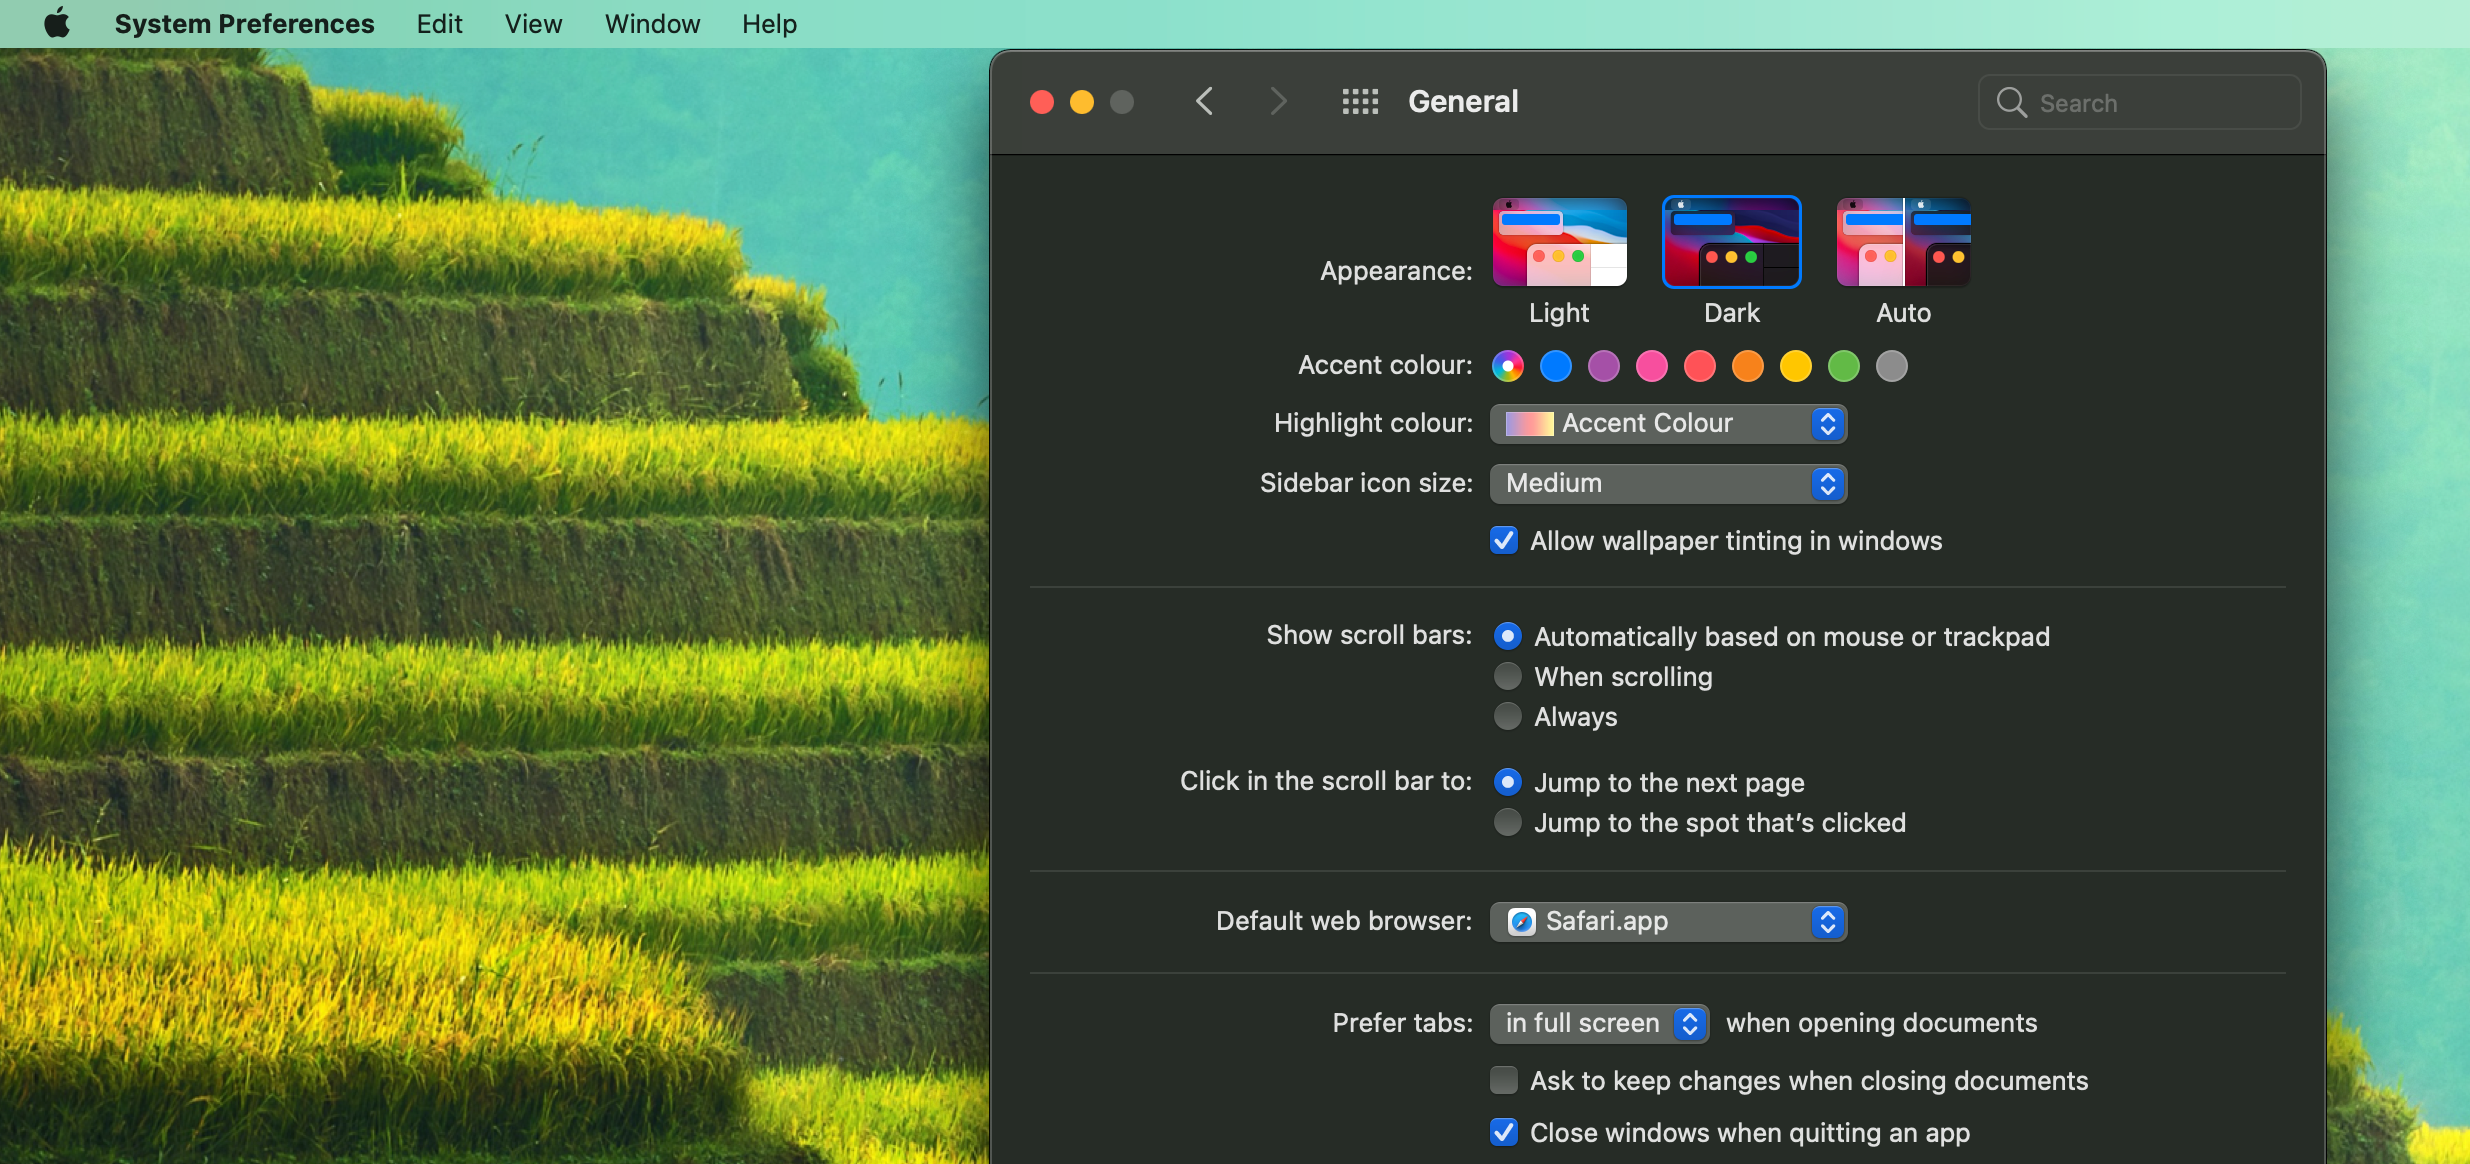The width and height of the screenshot is (2470, 1164).
Task: Open the Apple menu
Action: (57, 23)
